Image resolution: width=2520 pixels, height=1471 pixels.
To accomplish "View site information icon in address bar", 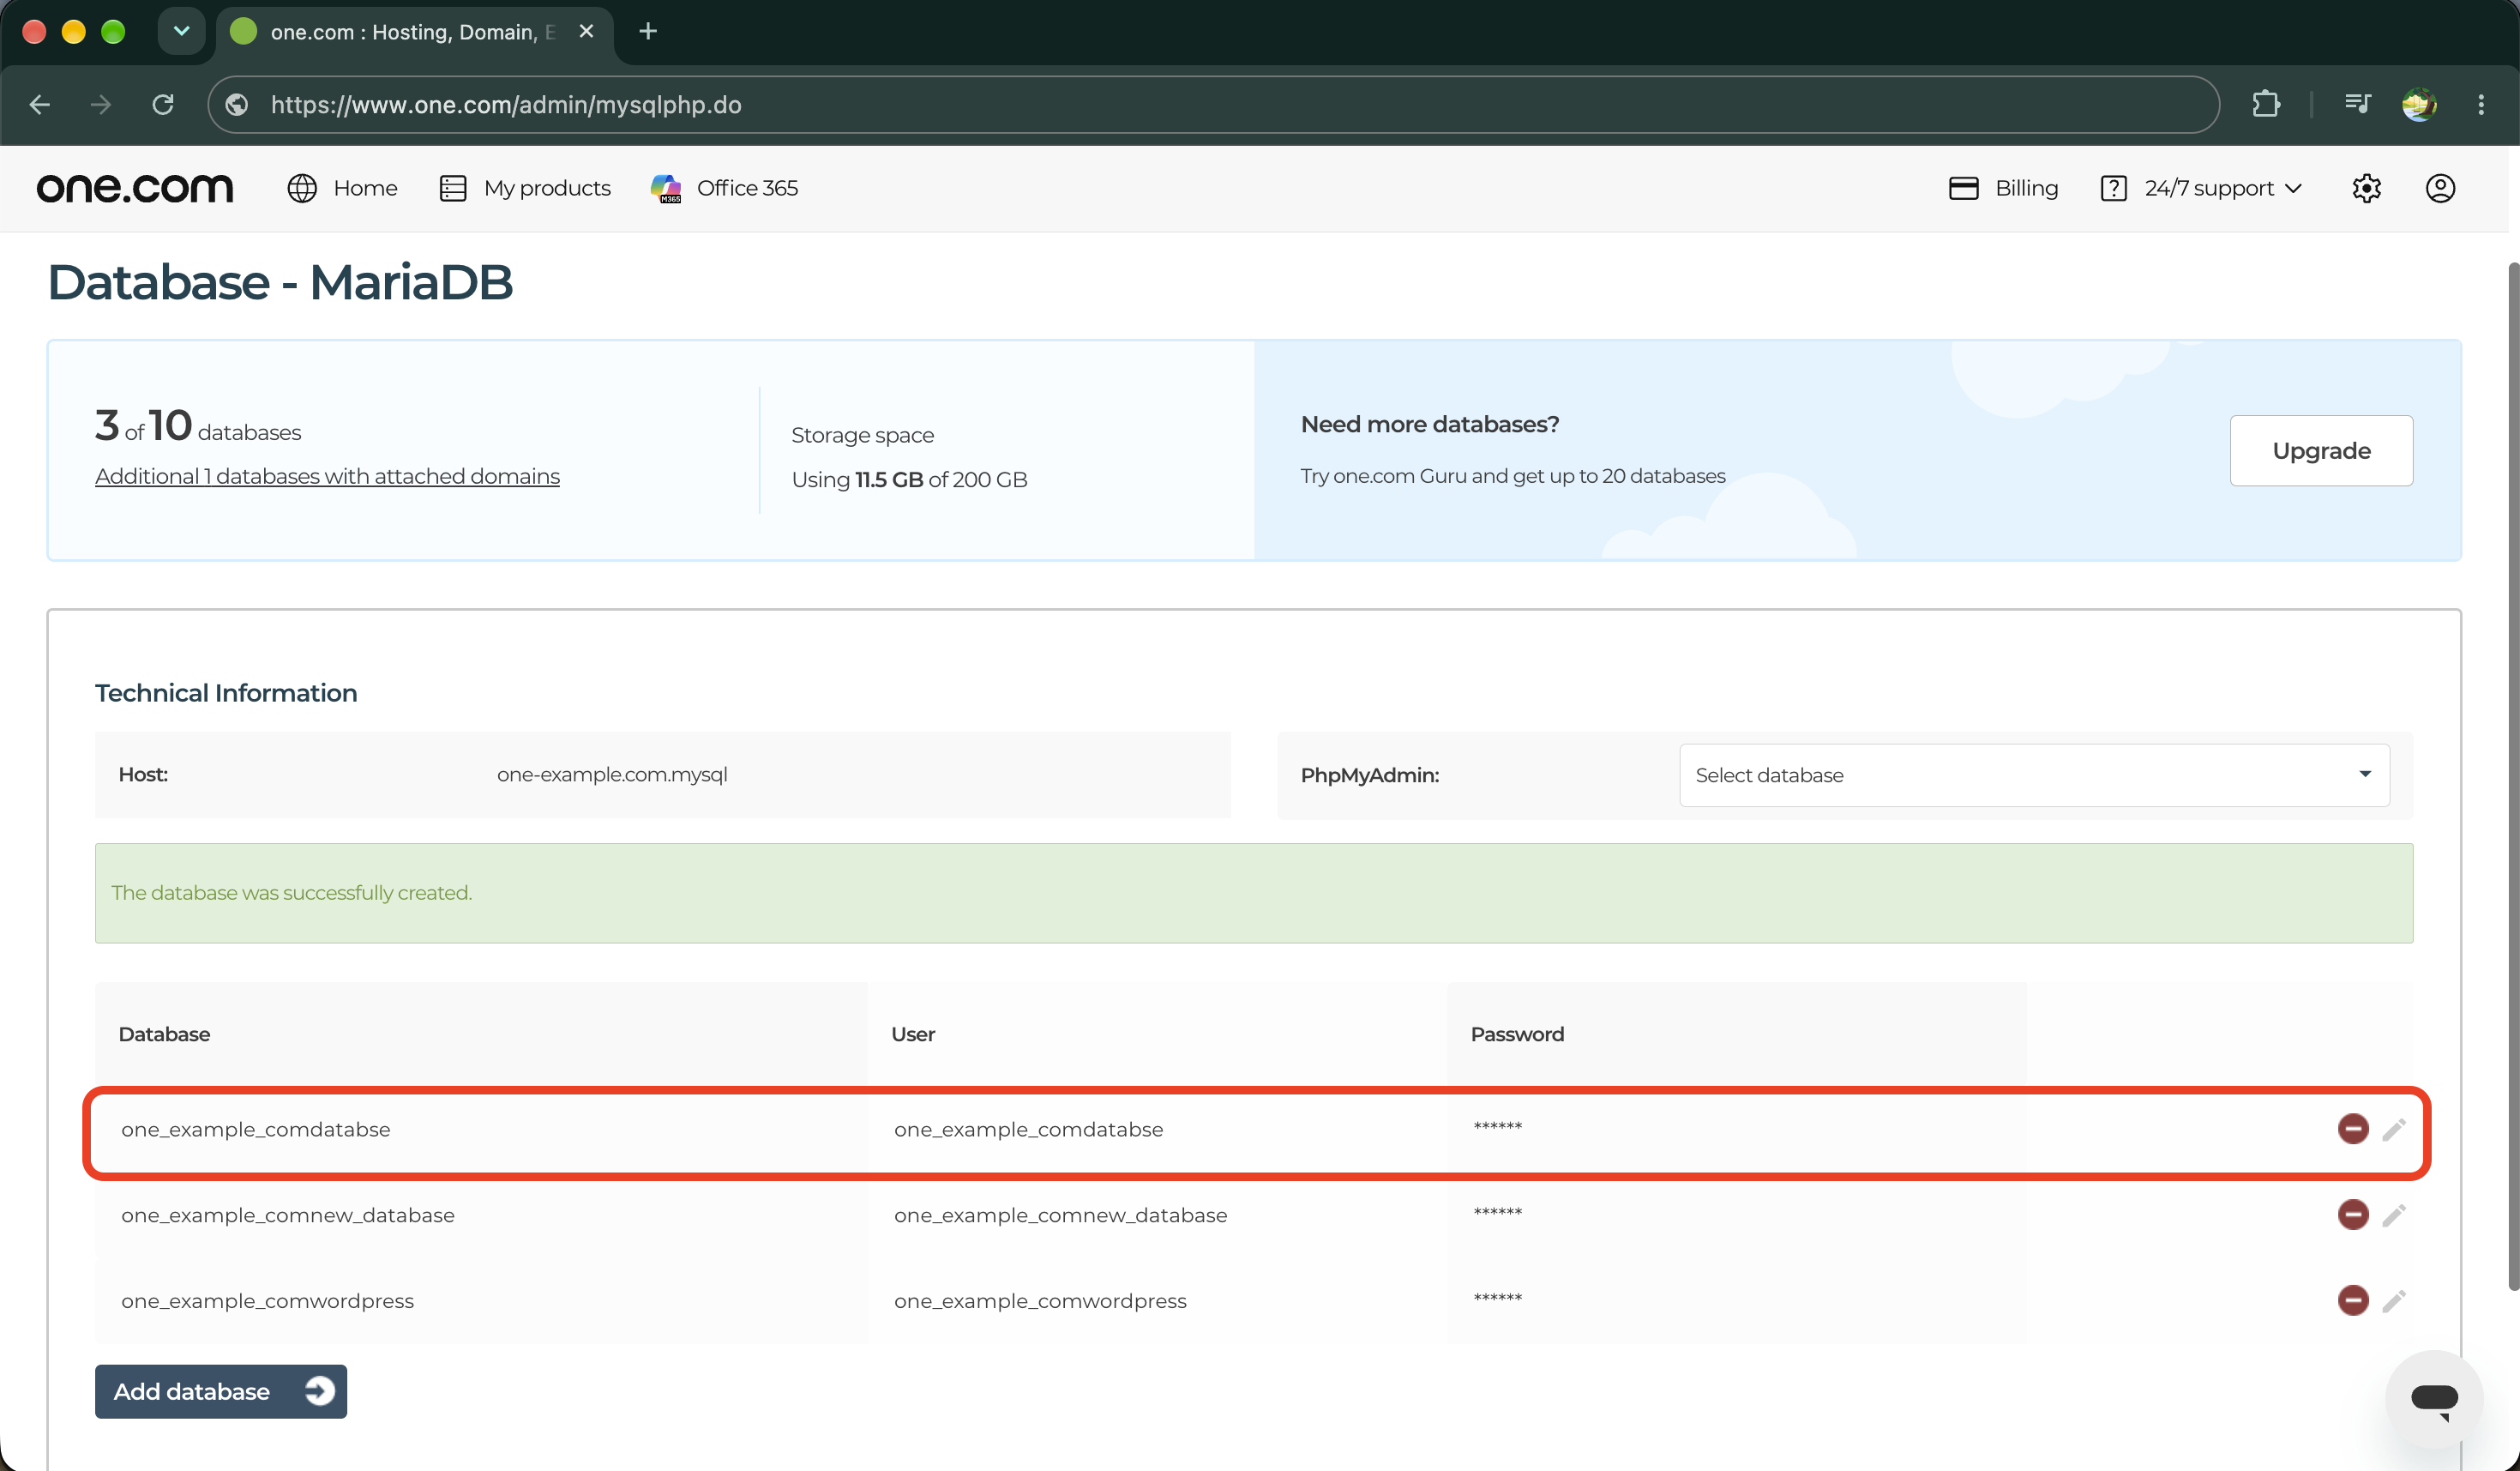I will (x=237, y=104).
